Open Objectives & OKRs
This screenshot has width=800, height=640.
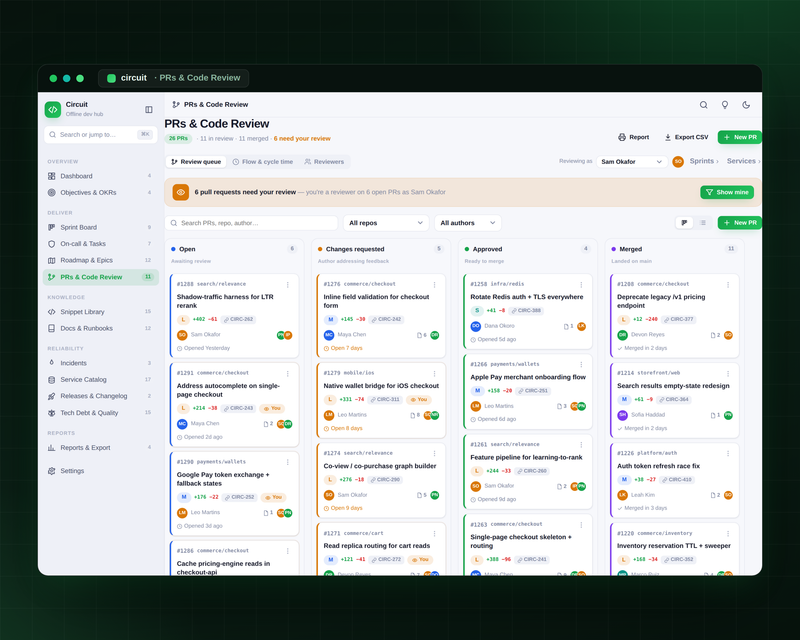(x=101, y=192)
